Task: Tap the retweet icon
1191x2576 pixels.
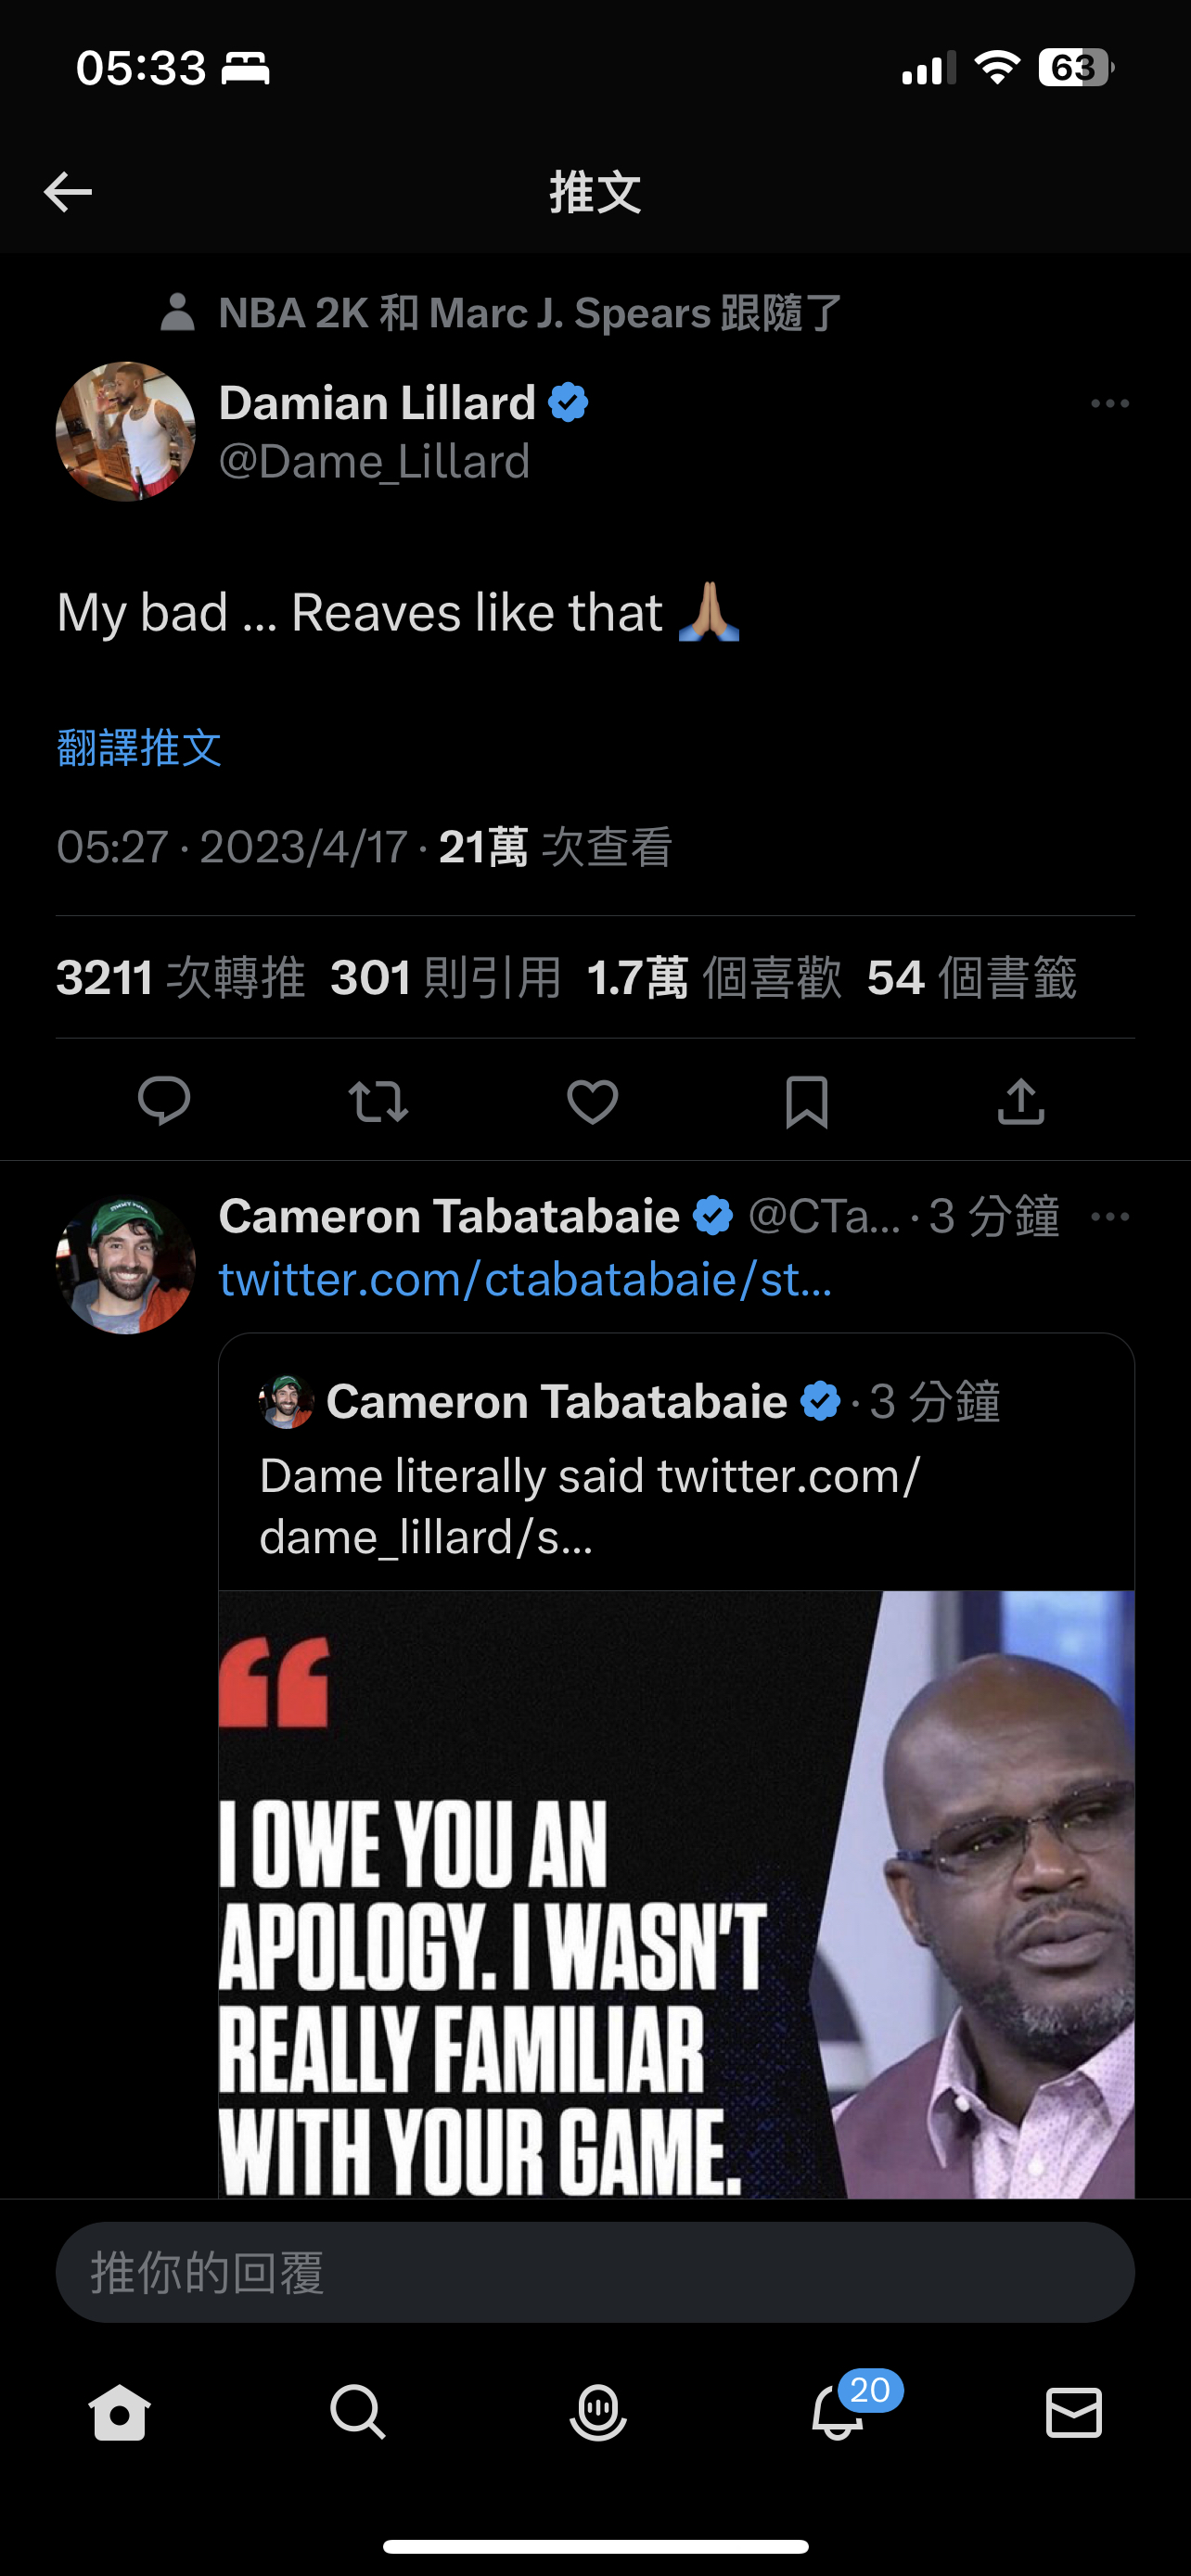Action: (378, 1101)
